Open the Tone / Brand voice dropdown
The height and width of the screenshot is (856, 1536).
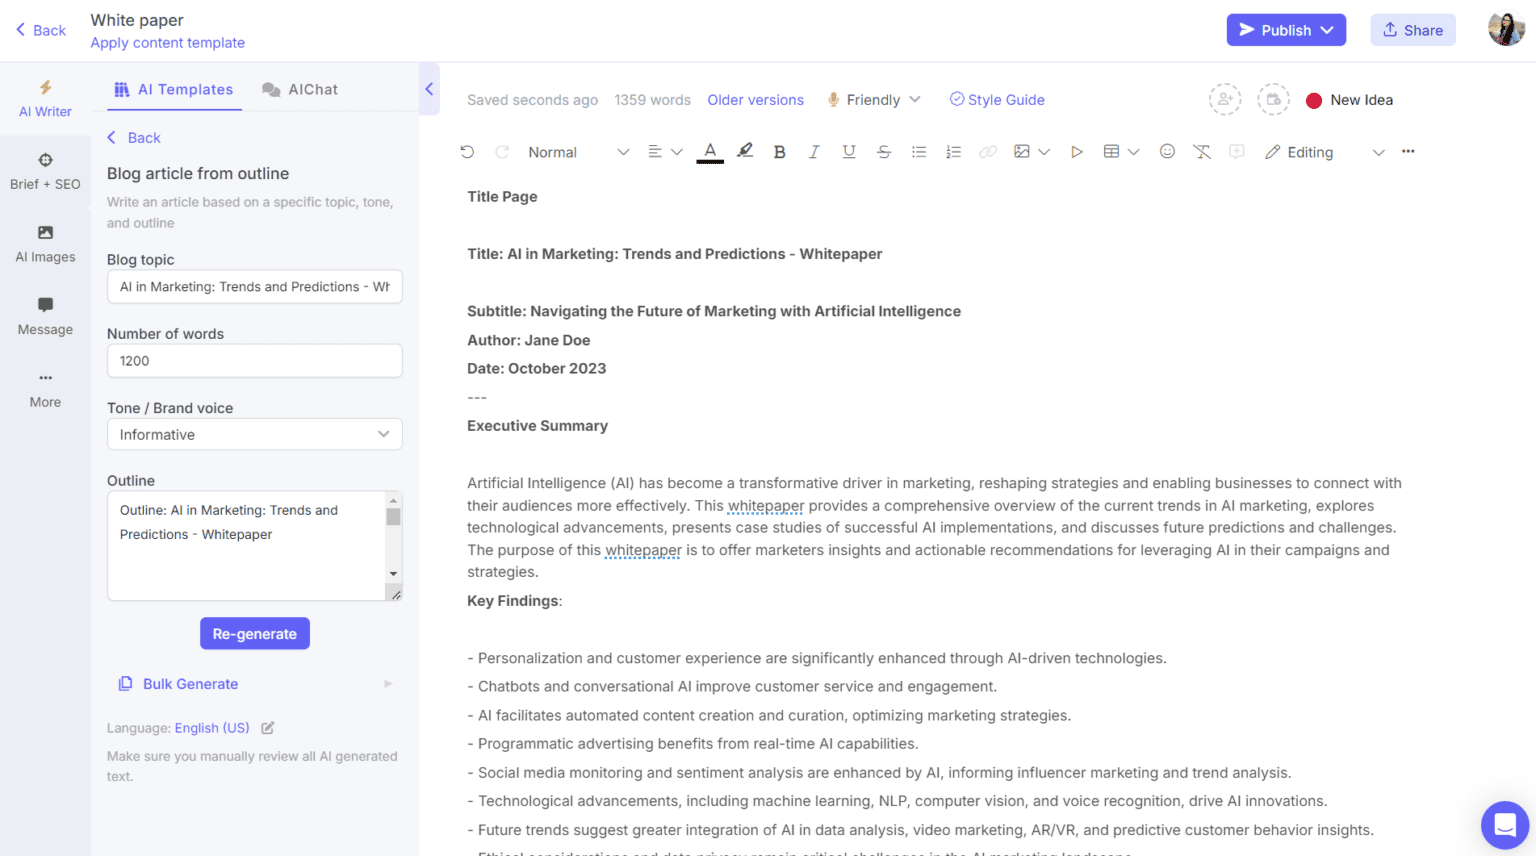(254, 434)
